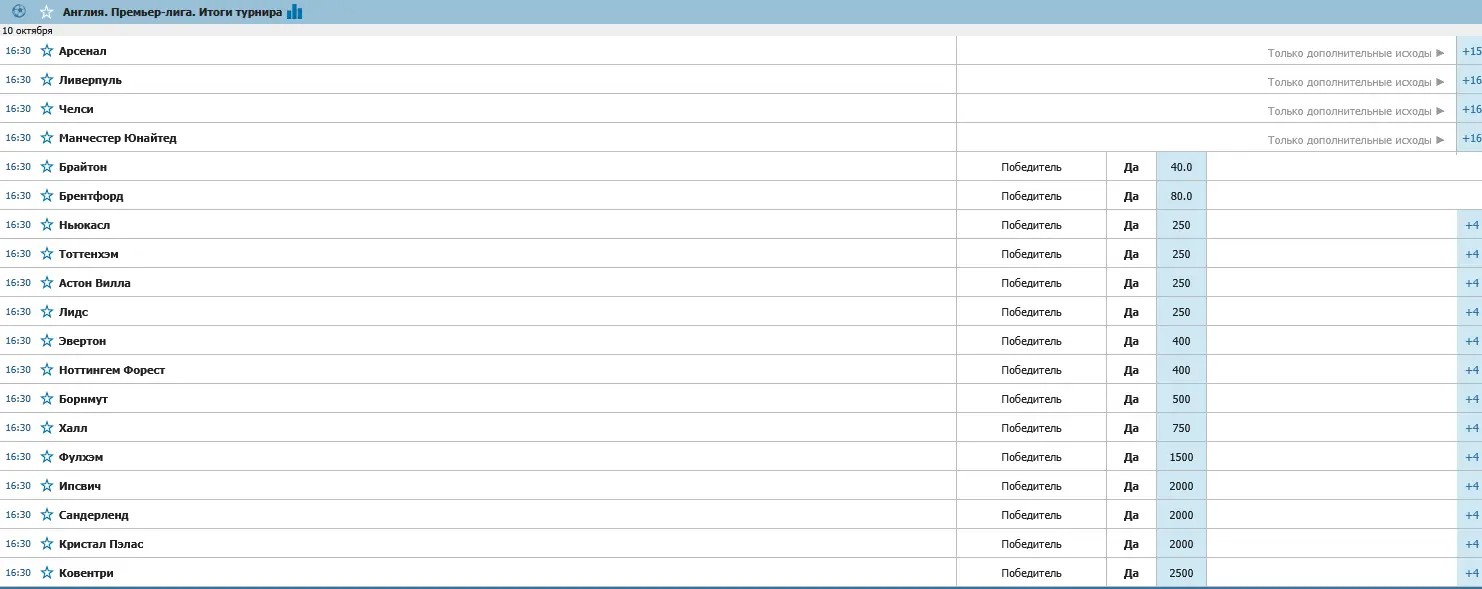Add Ковентри to favorites via star
This screenshot has width=1482, height=589.
click(47, 573)
